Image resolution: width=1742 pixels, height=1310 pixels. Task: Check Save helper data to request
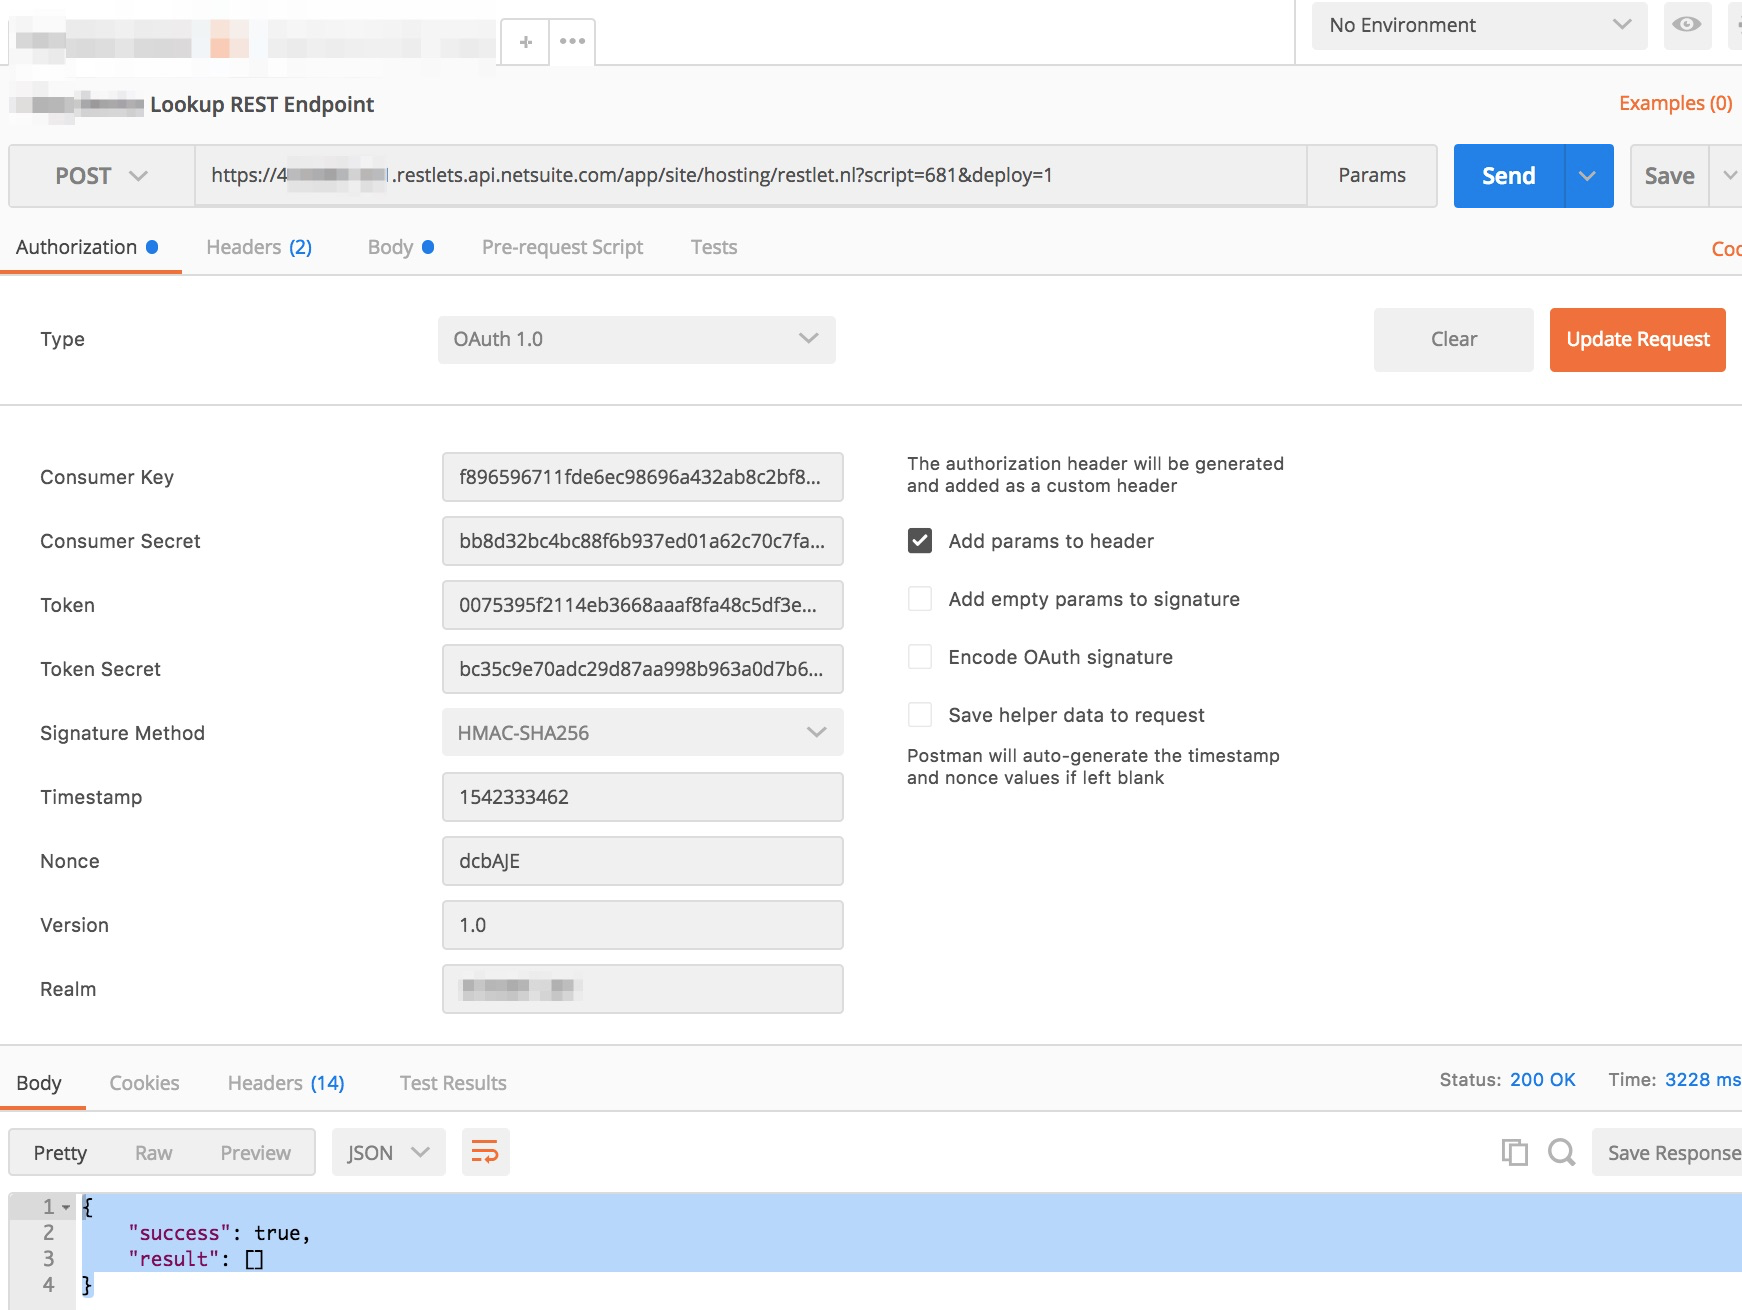coord(920,715)
